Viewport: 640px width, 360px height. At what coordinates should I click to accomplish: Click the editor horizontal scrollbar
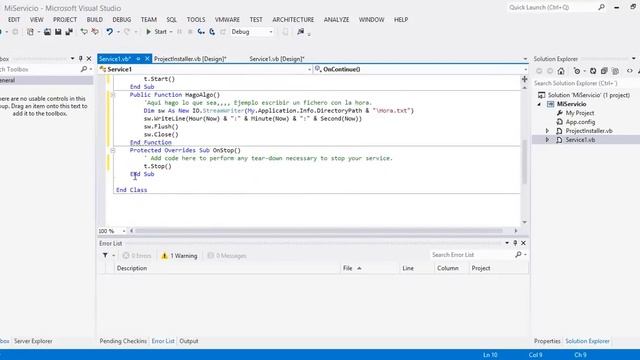pyautogui.click(x=318, y=231)
